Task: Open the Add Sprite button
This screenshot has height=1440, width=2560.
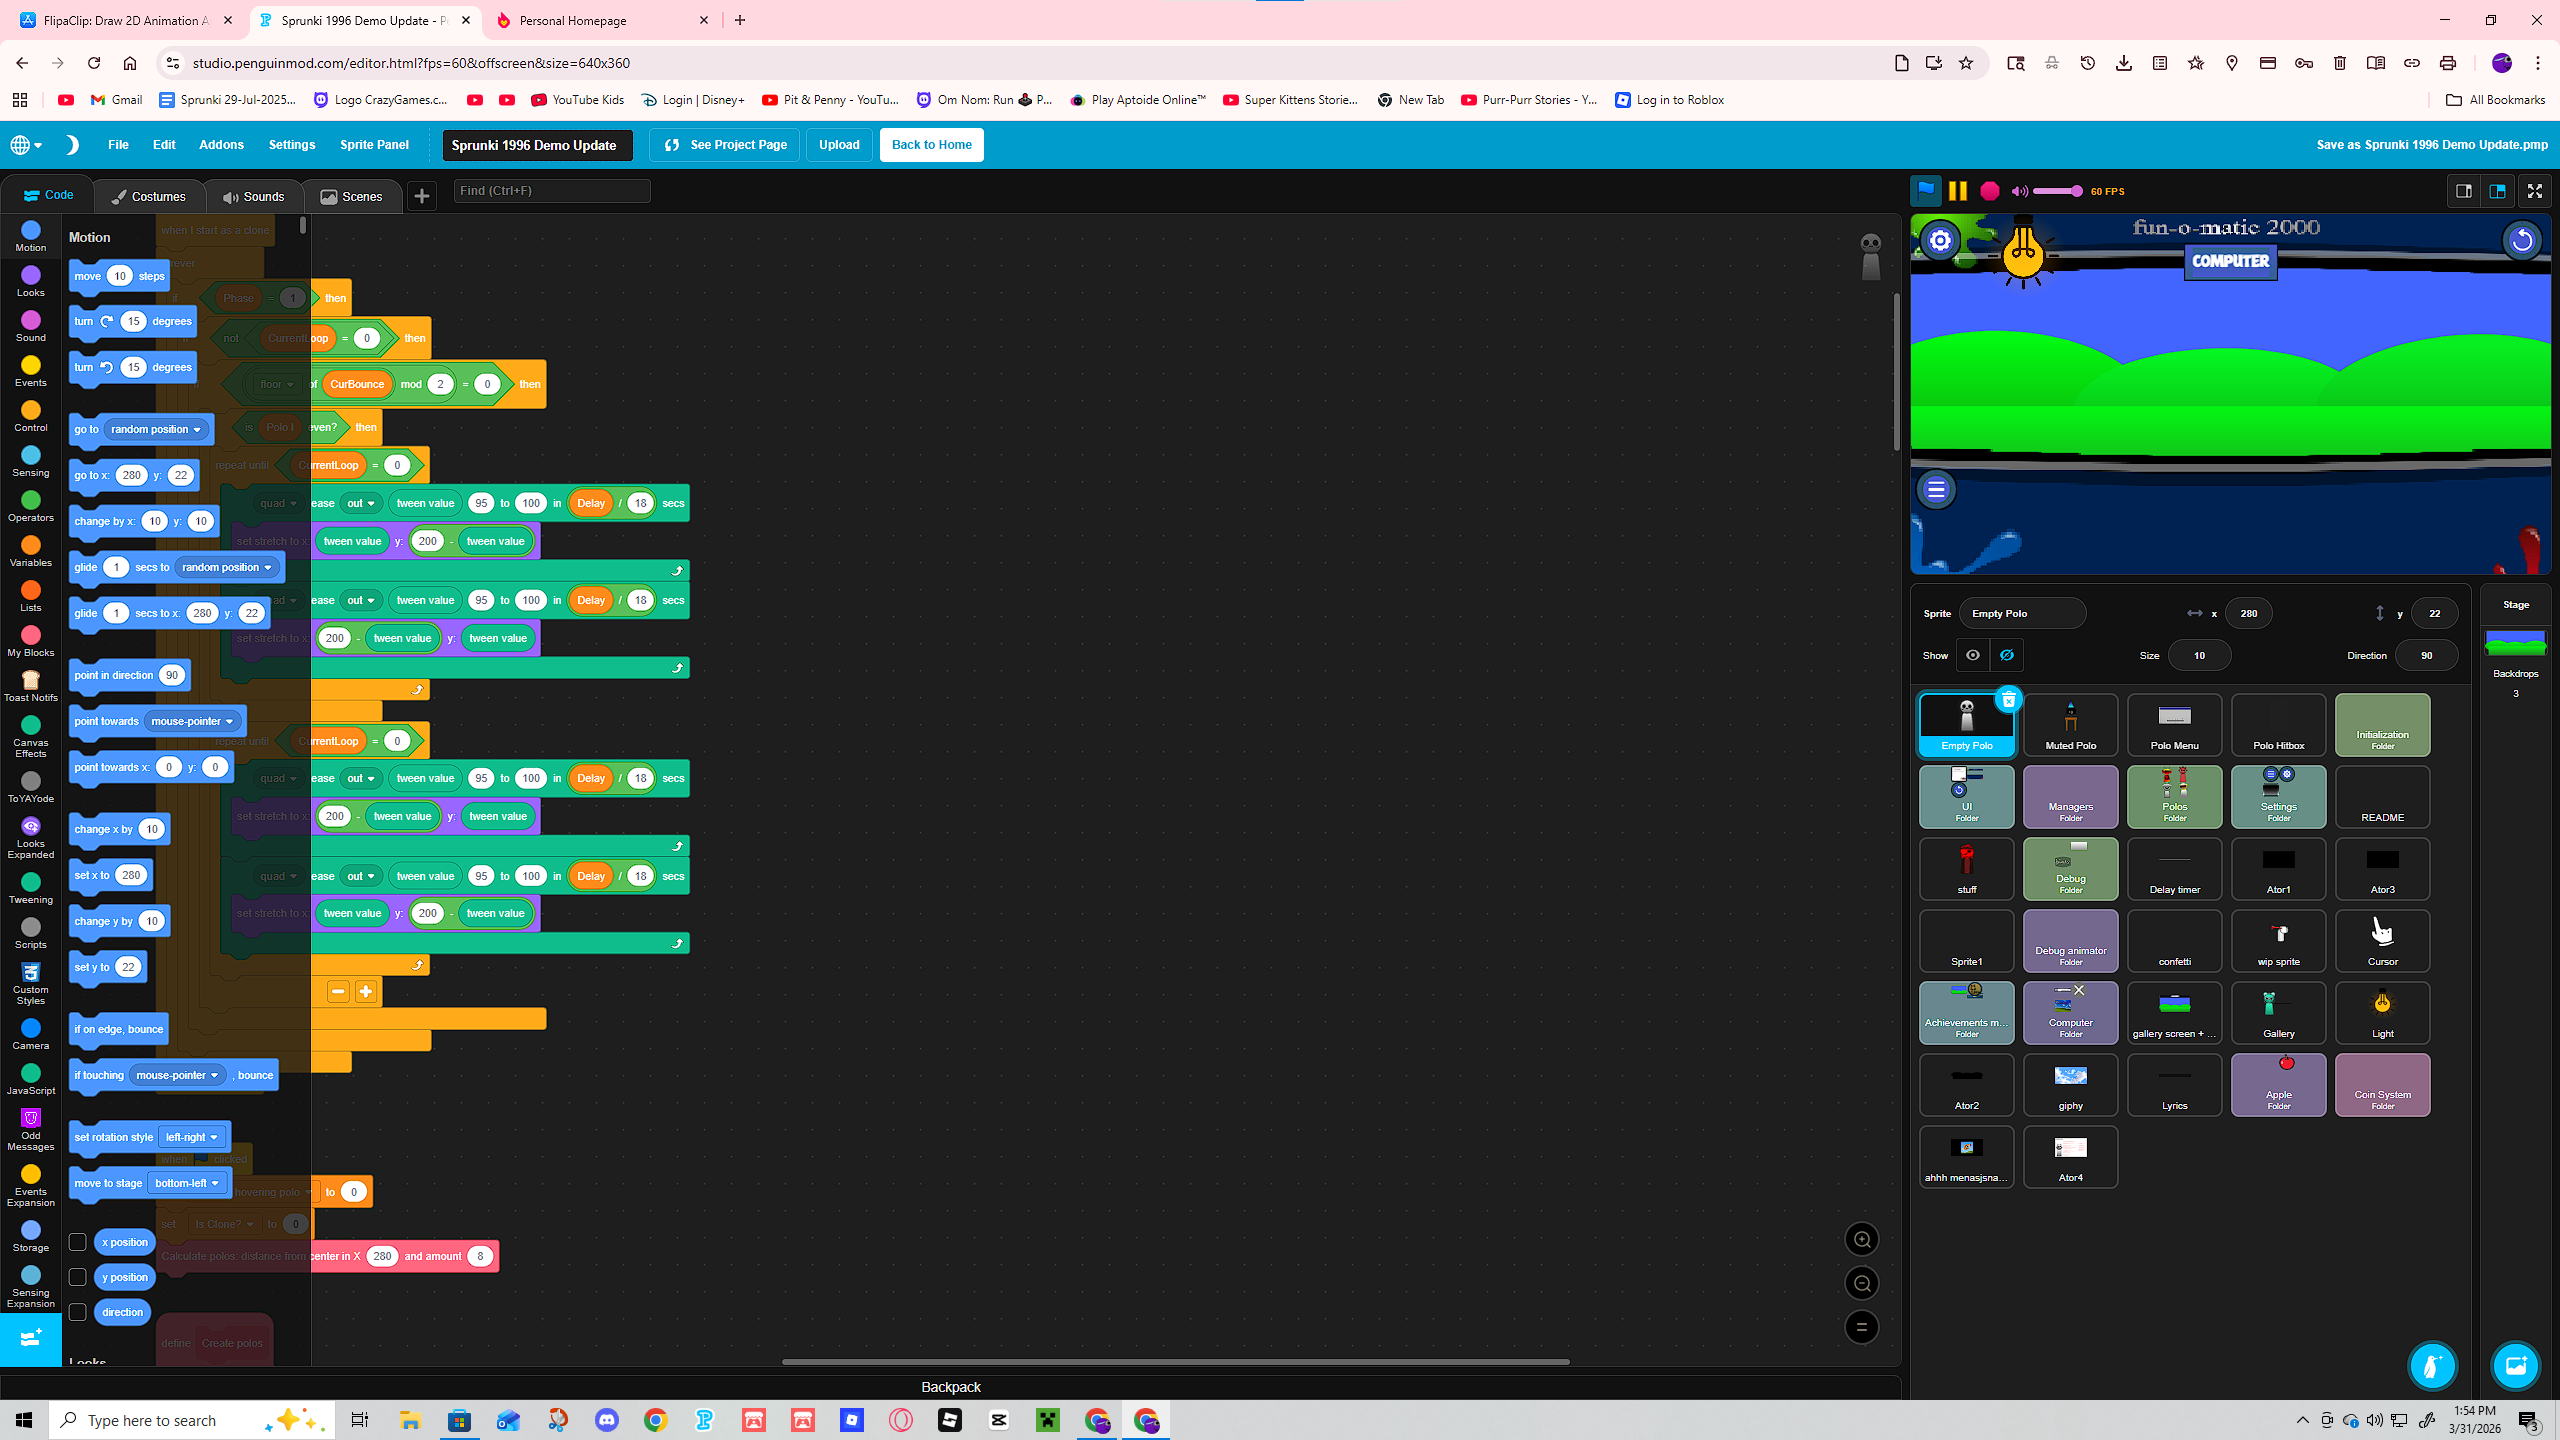Action: [x=2432, y=1365]
